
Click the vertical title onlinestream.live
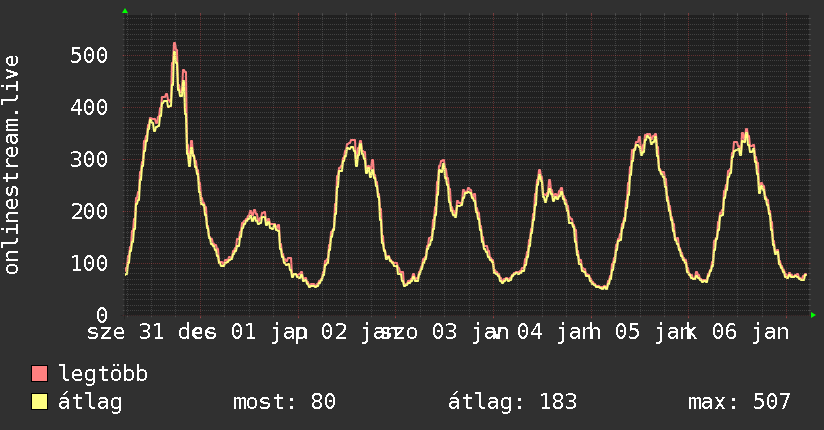11,165
